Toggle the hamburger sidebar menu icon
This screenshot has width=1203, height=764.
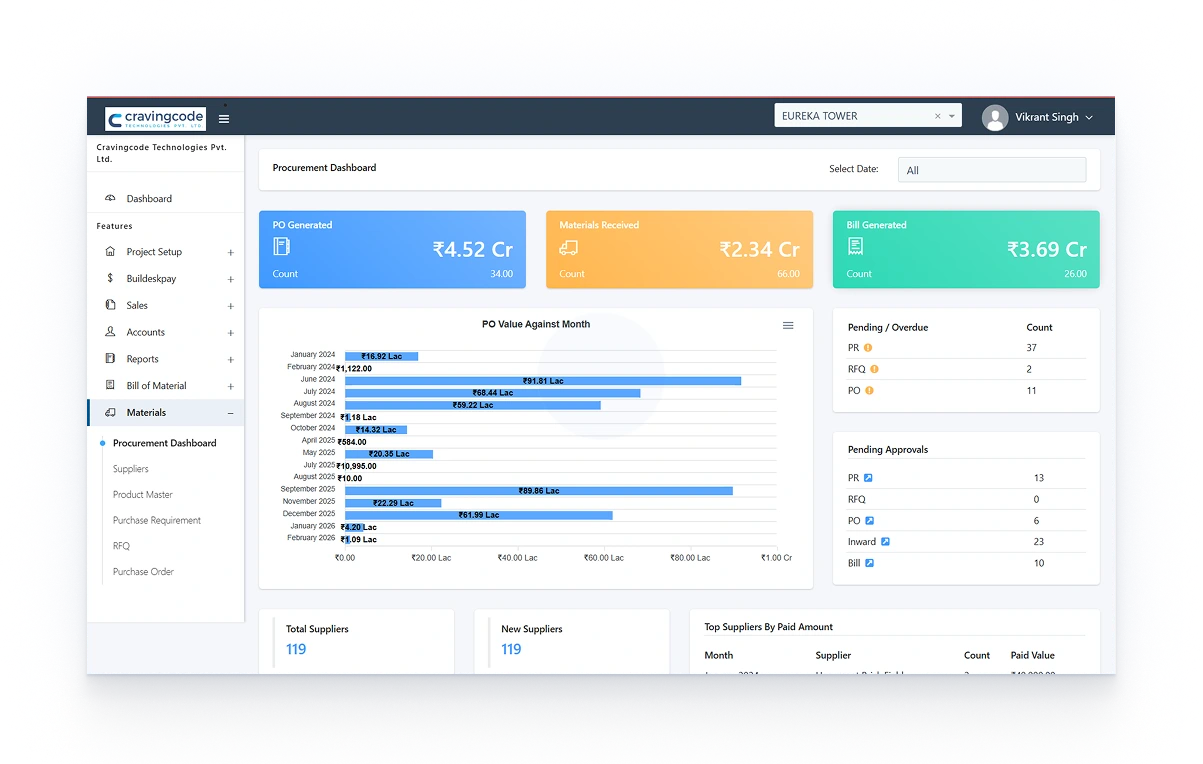(224, 118)
